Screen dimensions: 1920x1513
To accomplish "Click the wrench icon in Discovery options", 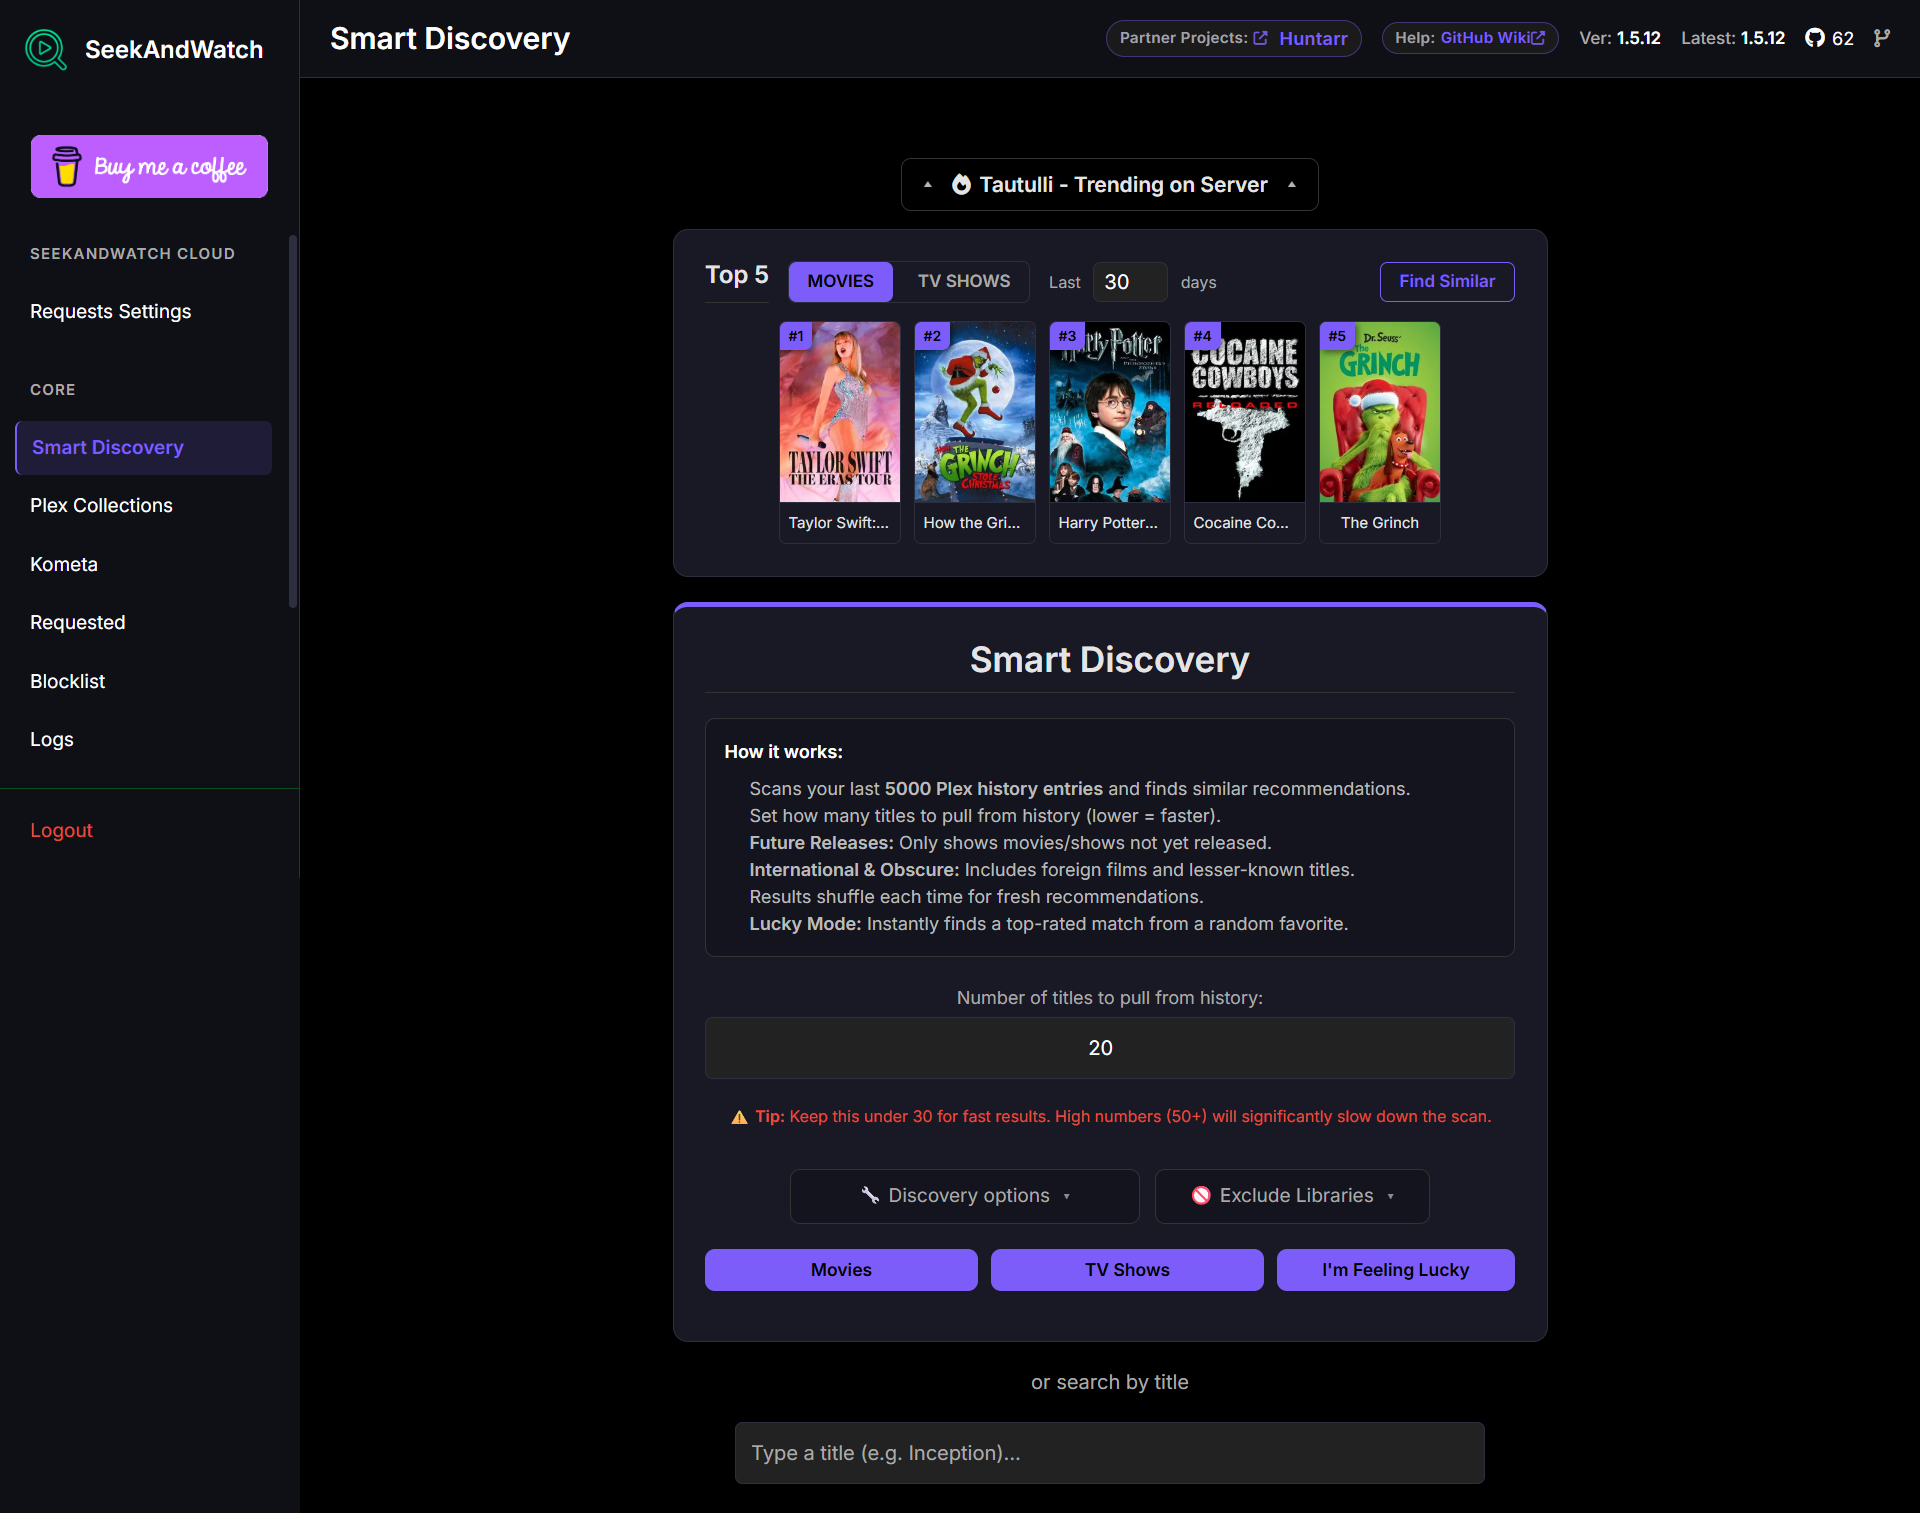I will coord(870,1195).
